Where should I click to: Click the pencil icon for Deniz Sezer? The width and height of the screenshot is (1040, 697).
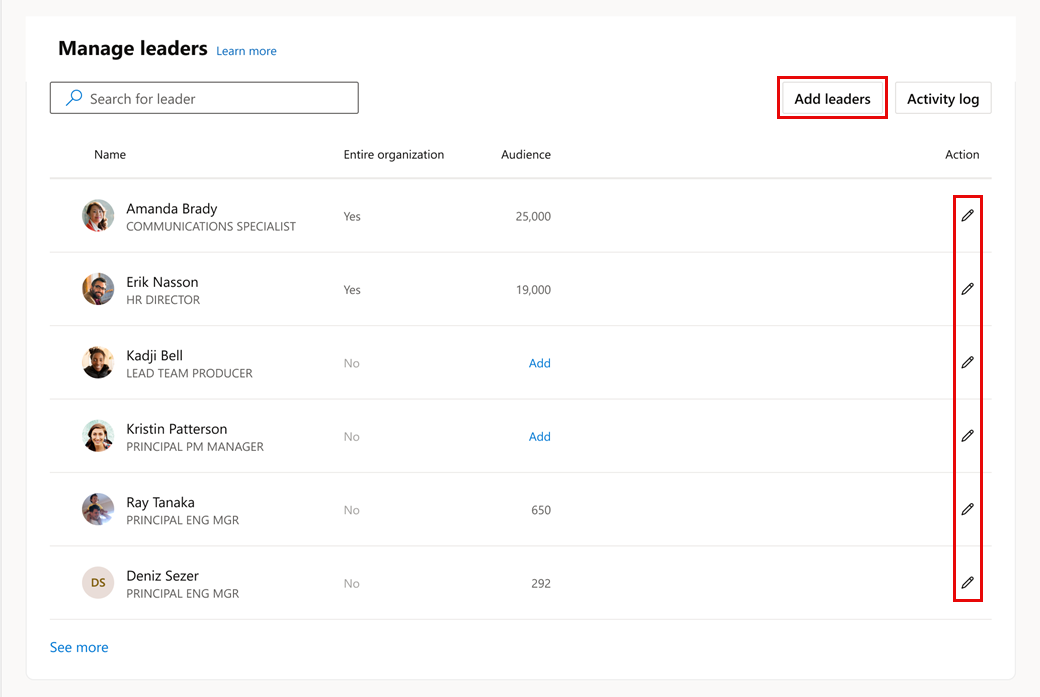tap(967, 583)
